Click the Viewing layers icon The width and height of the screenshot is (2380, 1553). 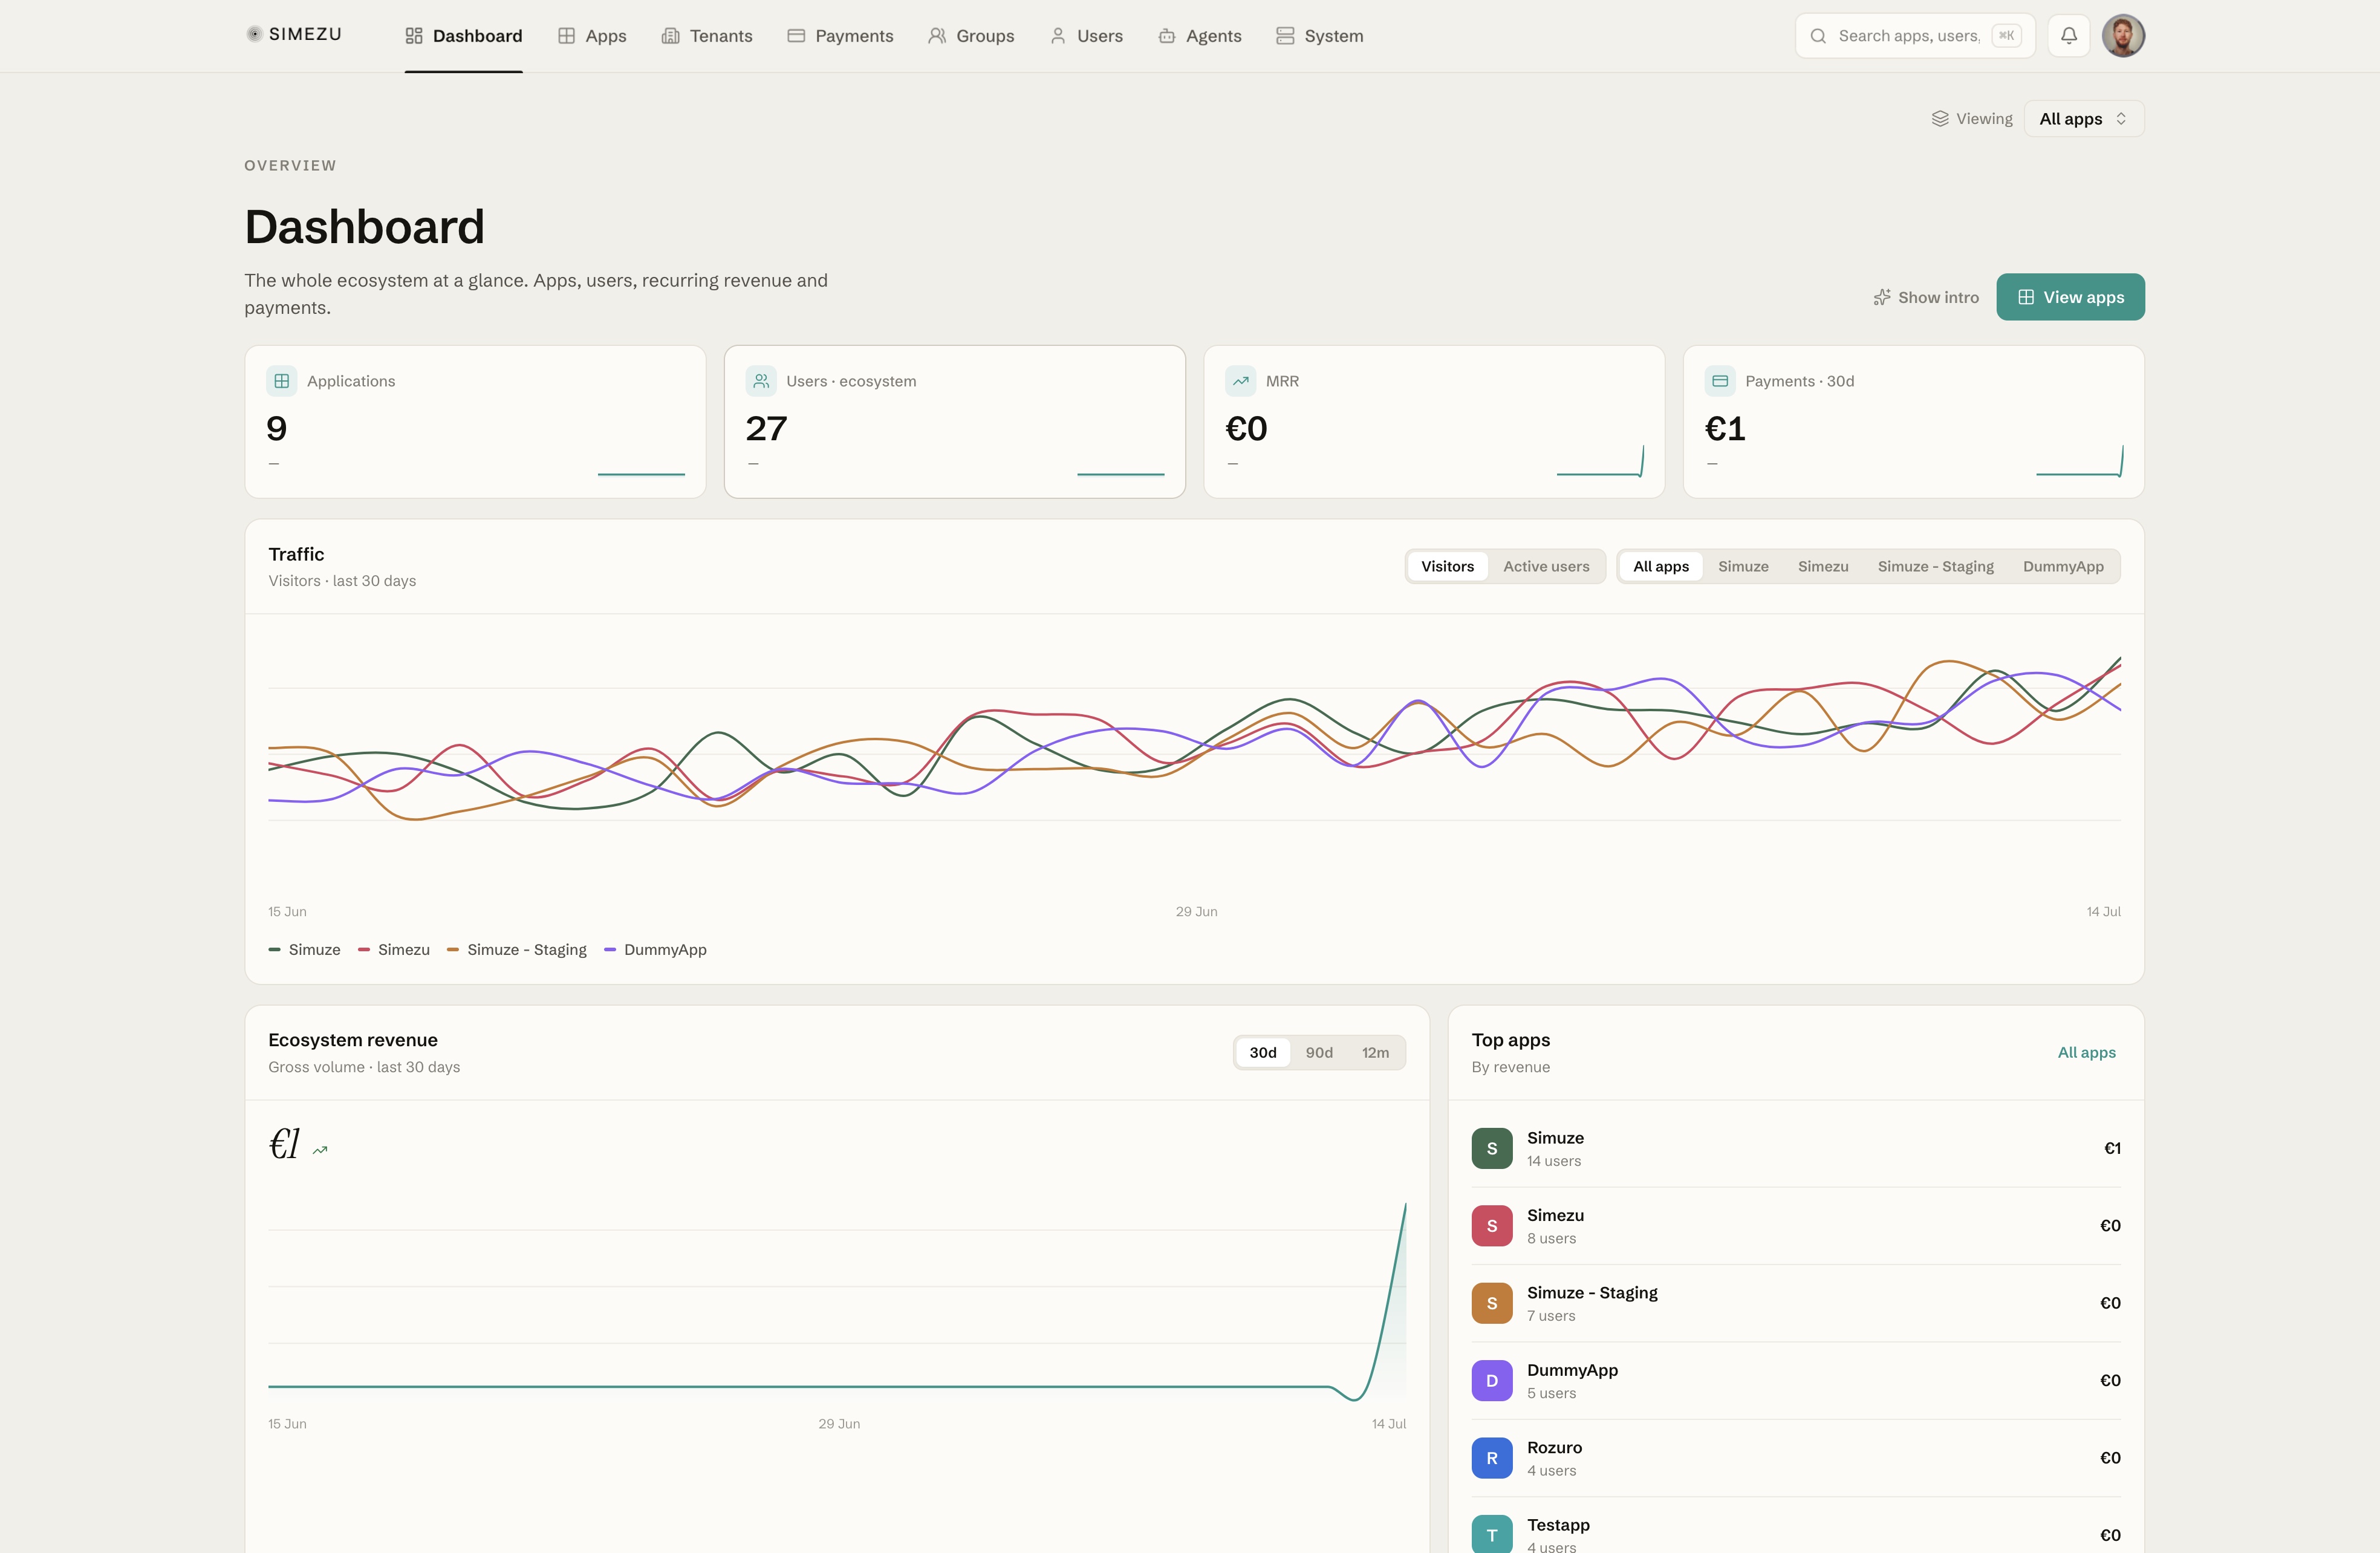[1940, 119]
